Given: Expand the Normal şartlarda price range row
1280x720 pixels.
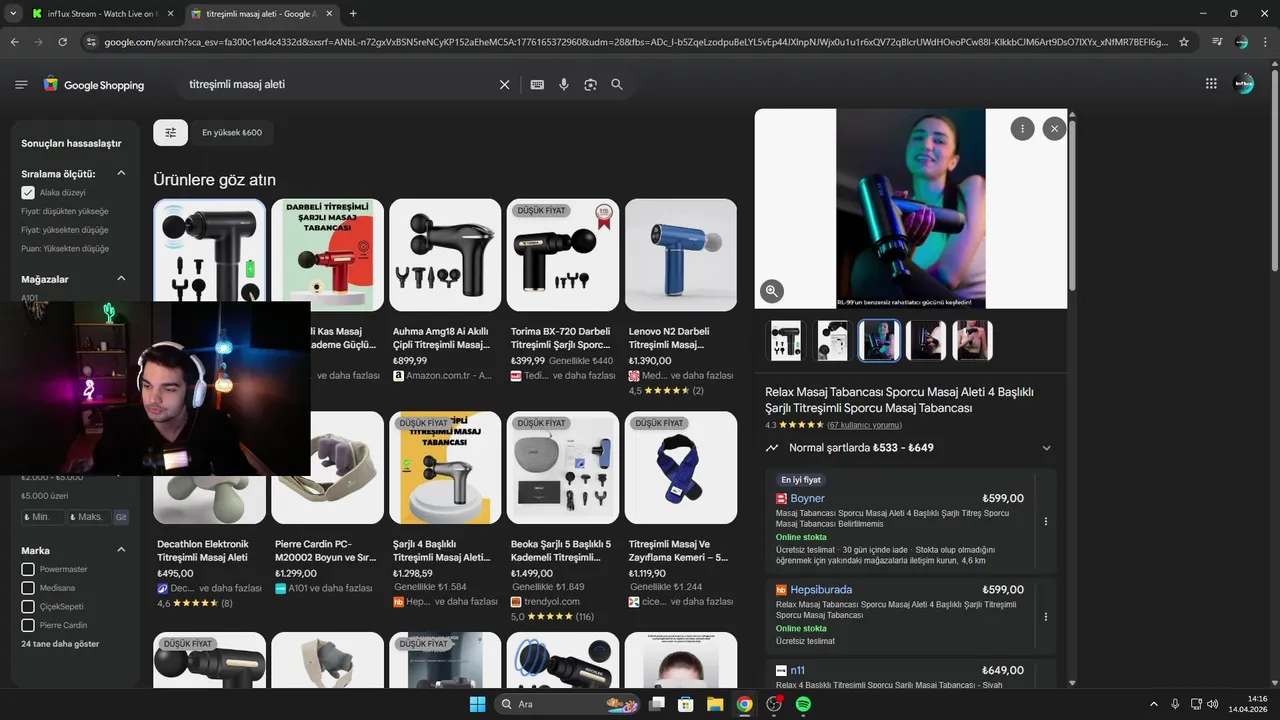Looking at the screenshot, I should click(x=910, y=448).
